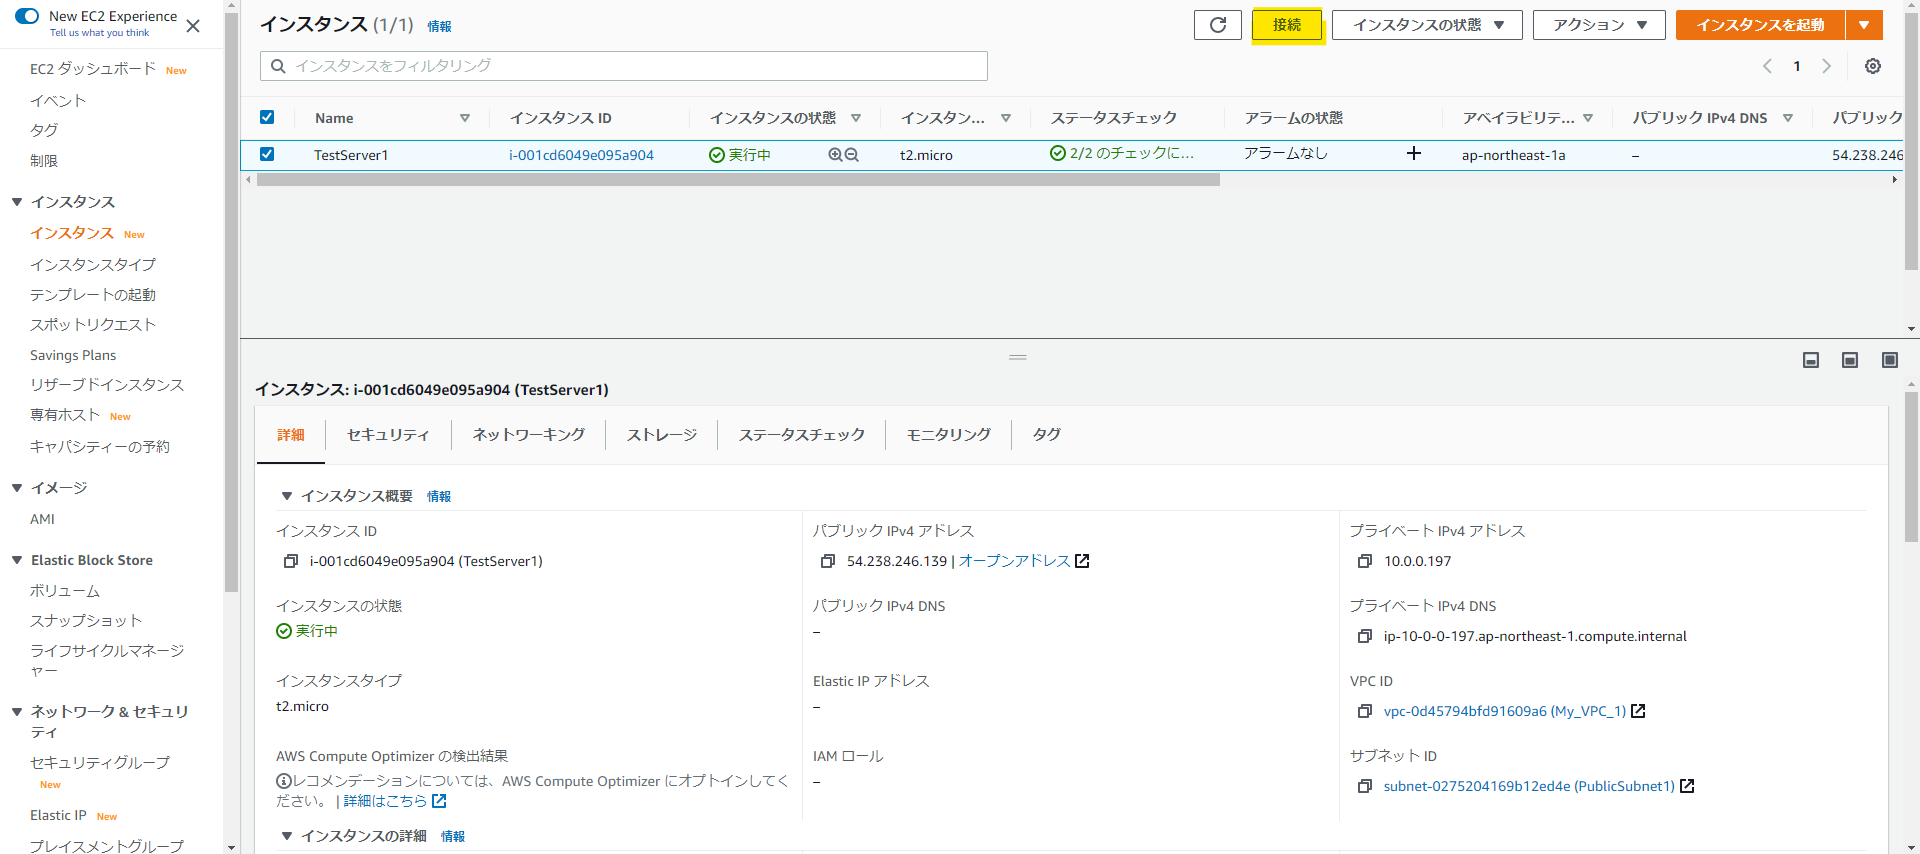Switch to モニタリング tab
The image size is (1920, 854).
coord(949,435)
